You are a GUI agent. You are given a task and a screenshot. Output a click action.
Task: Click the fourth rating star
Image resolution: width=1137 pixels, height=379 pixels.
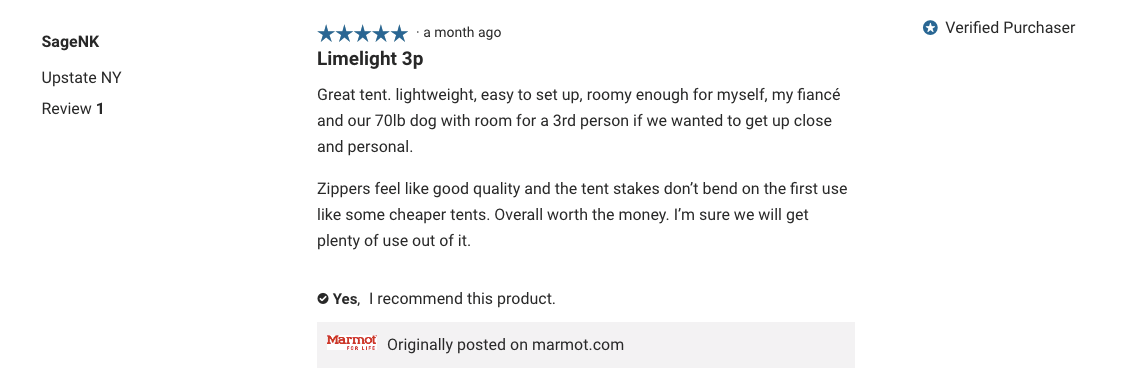381,33
